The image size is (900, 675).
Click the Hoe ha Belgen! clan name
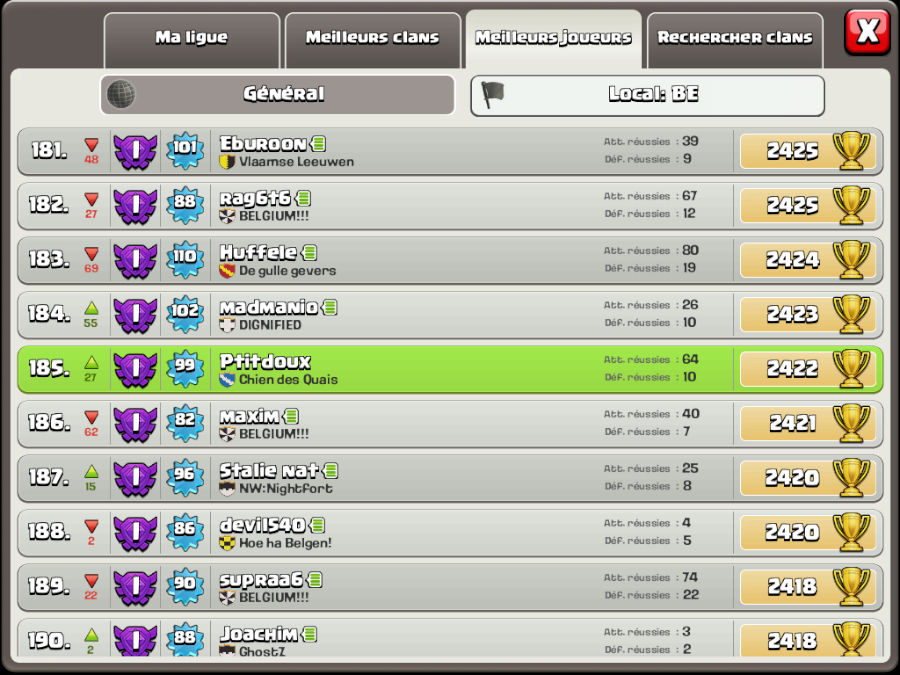[285, 543]
